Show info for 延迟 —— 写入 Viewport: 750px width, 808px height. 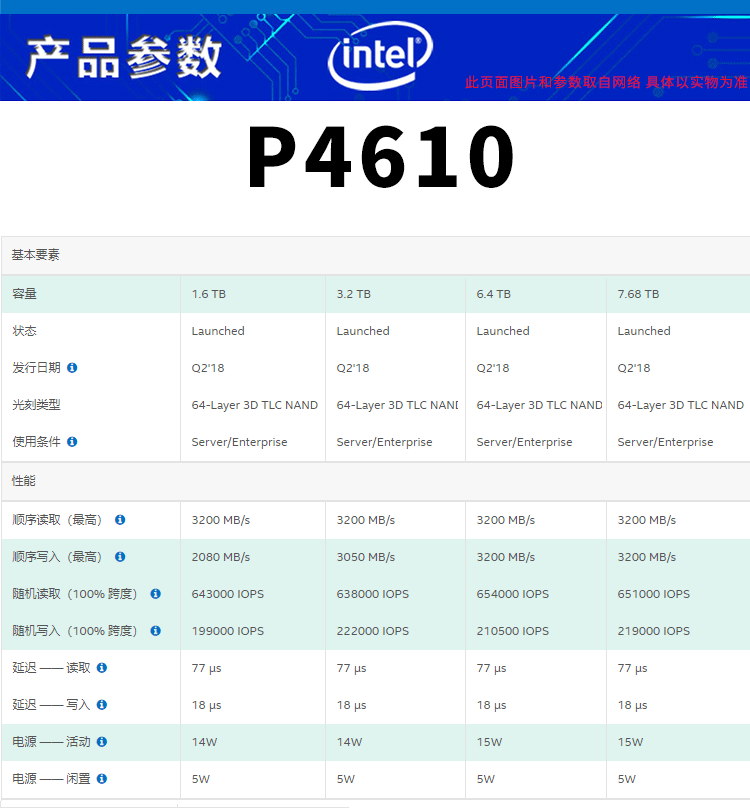coord(102,704)
